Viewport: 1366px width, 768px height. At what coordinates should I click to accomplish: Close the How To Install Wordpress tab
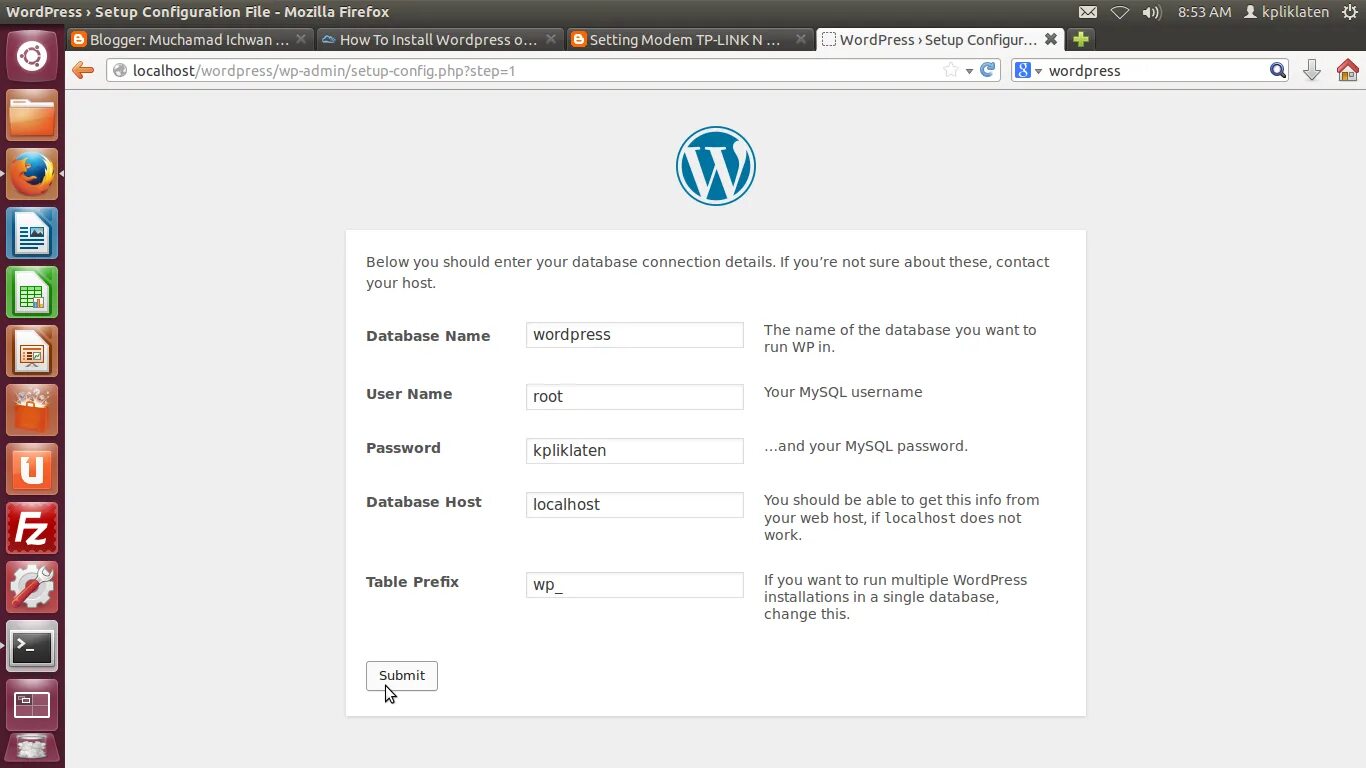551,40
